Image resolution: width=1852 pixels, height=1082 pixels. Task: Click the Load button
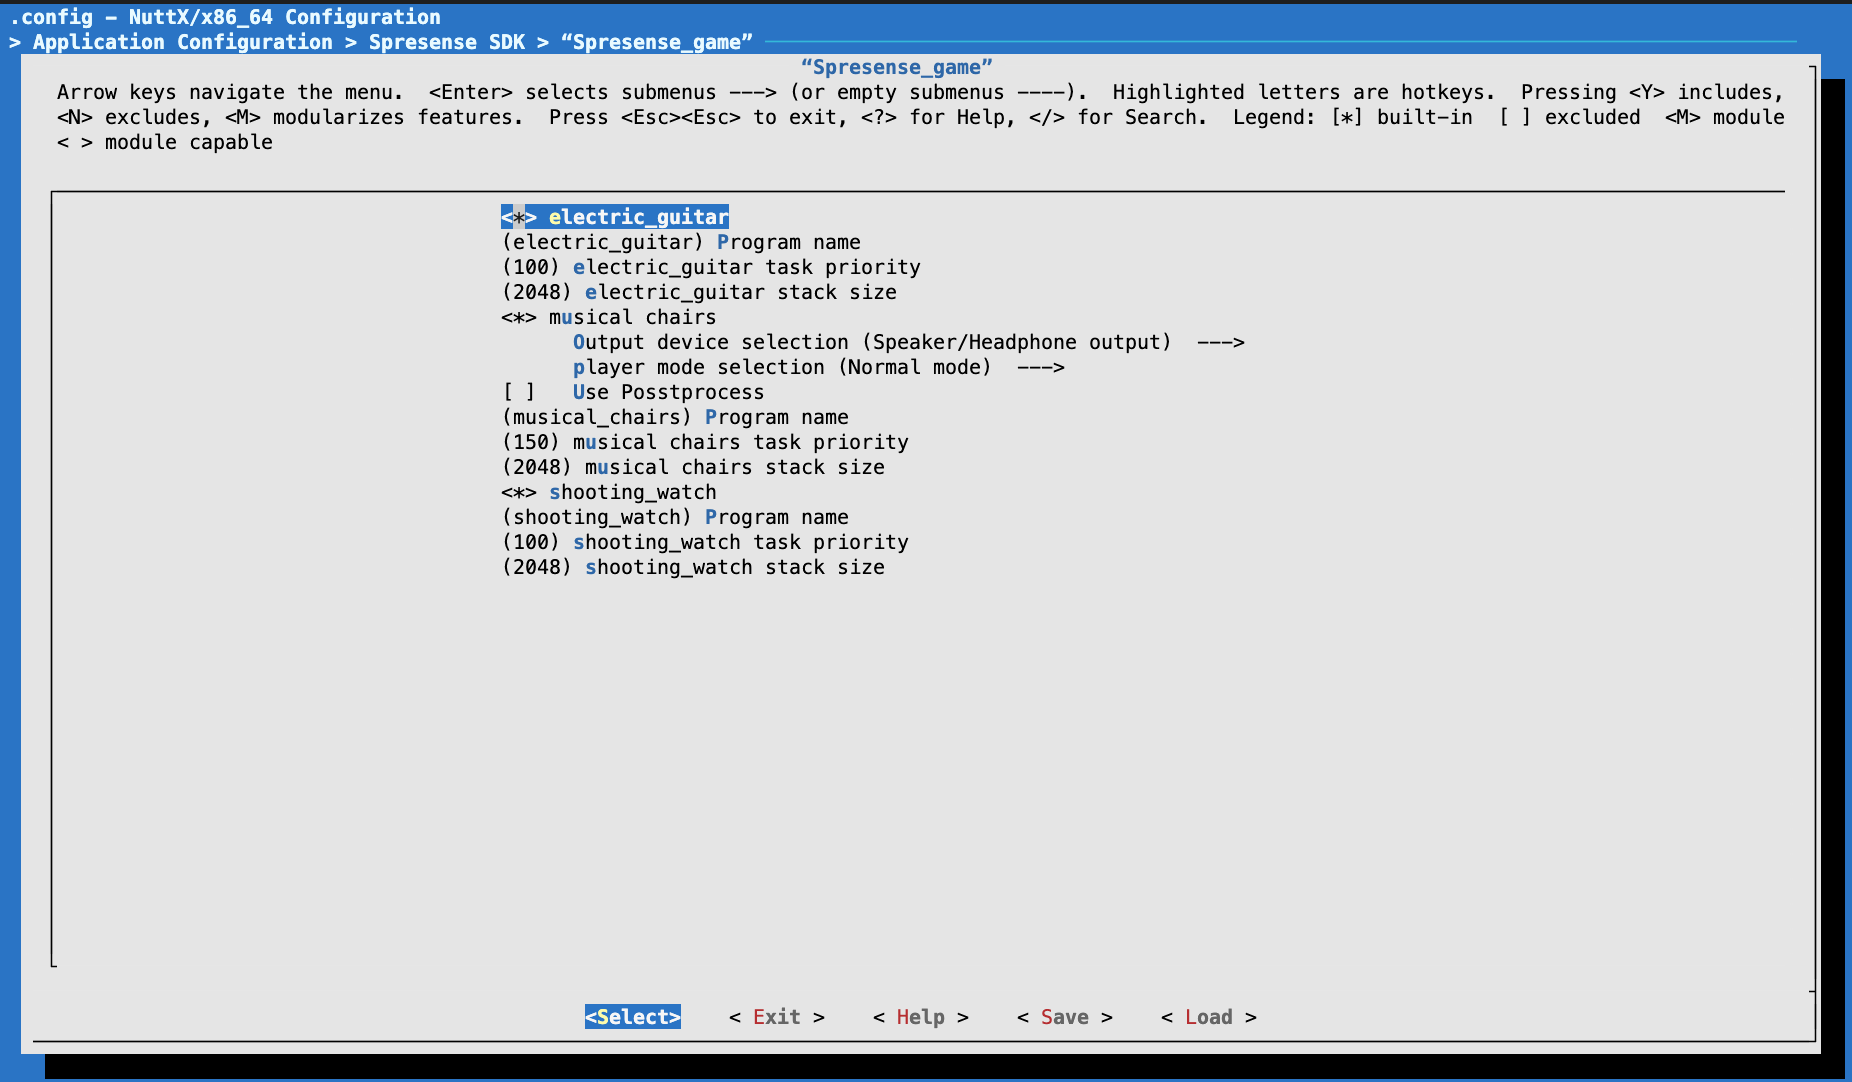coord(1208,1017)
